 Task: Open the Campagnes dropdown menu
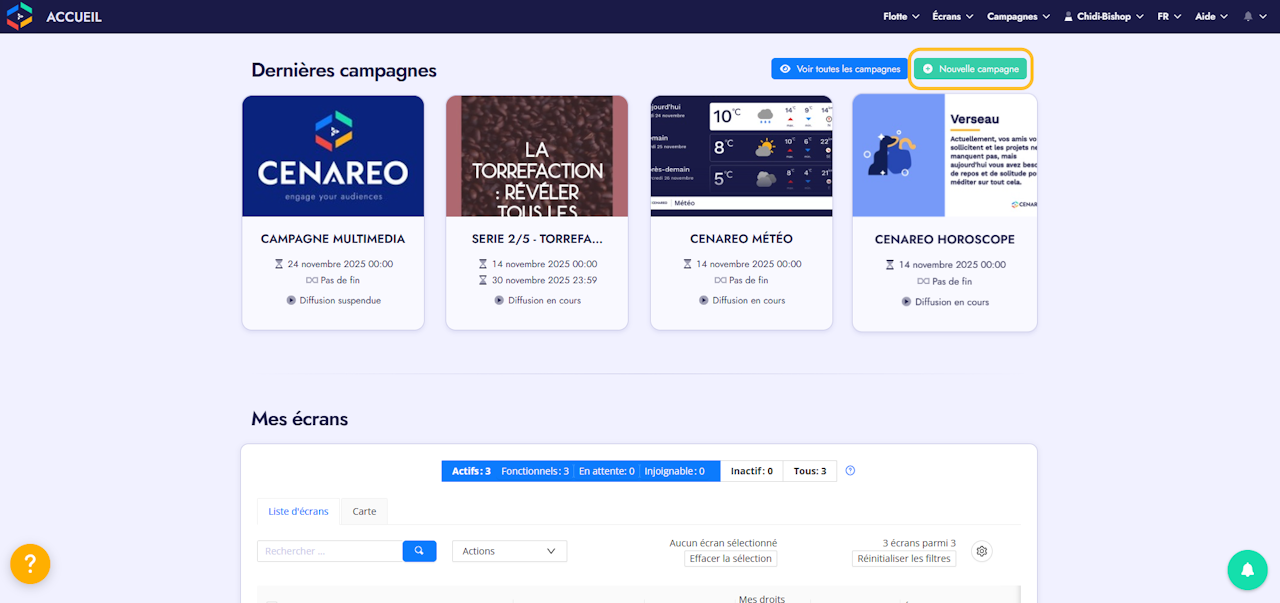(1018, 17)
